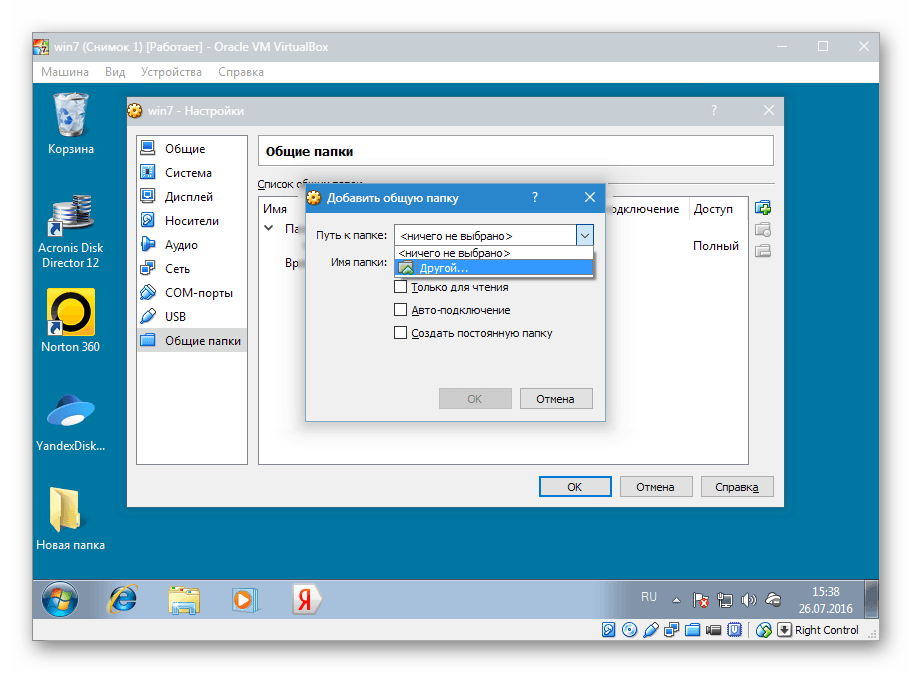Toggle the 'Авто-подключение' checkbox
Viewport: 912px width, 673px height.
(x=401, y=310)
